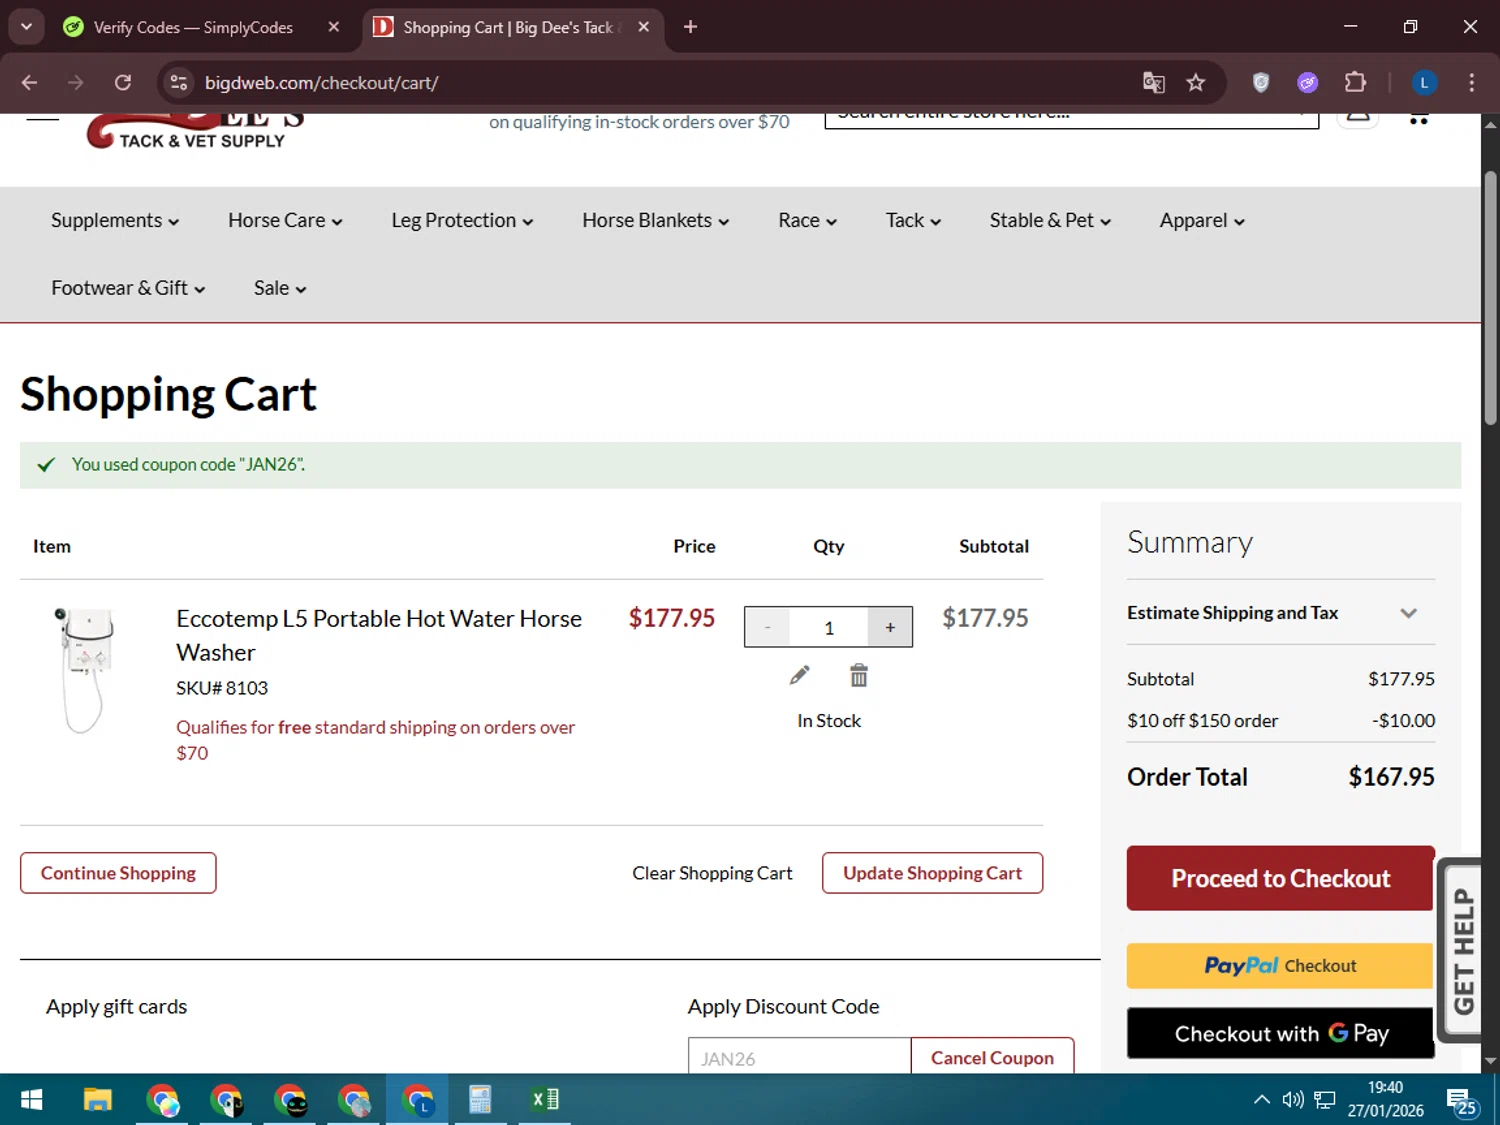Expand the Stable & Pet menu
The image size is (1500, 1125).
pos(1050,221)
